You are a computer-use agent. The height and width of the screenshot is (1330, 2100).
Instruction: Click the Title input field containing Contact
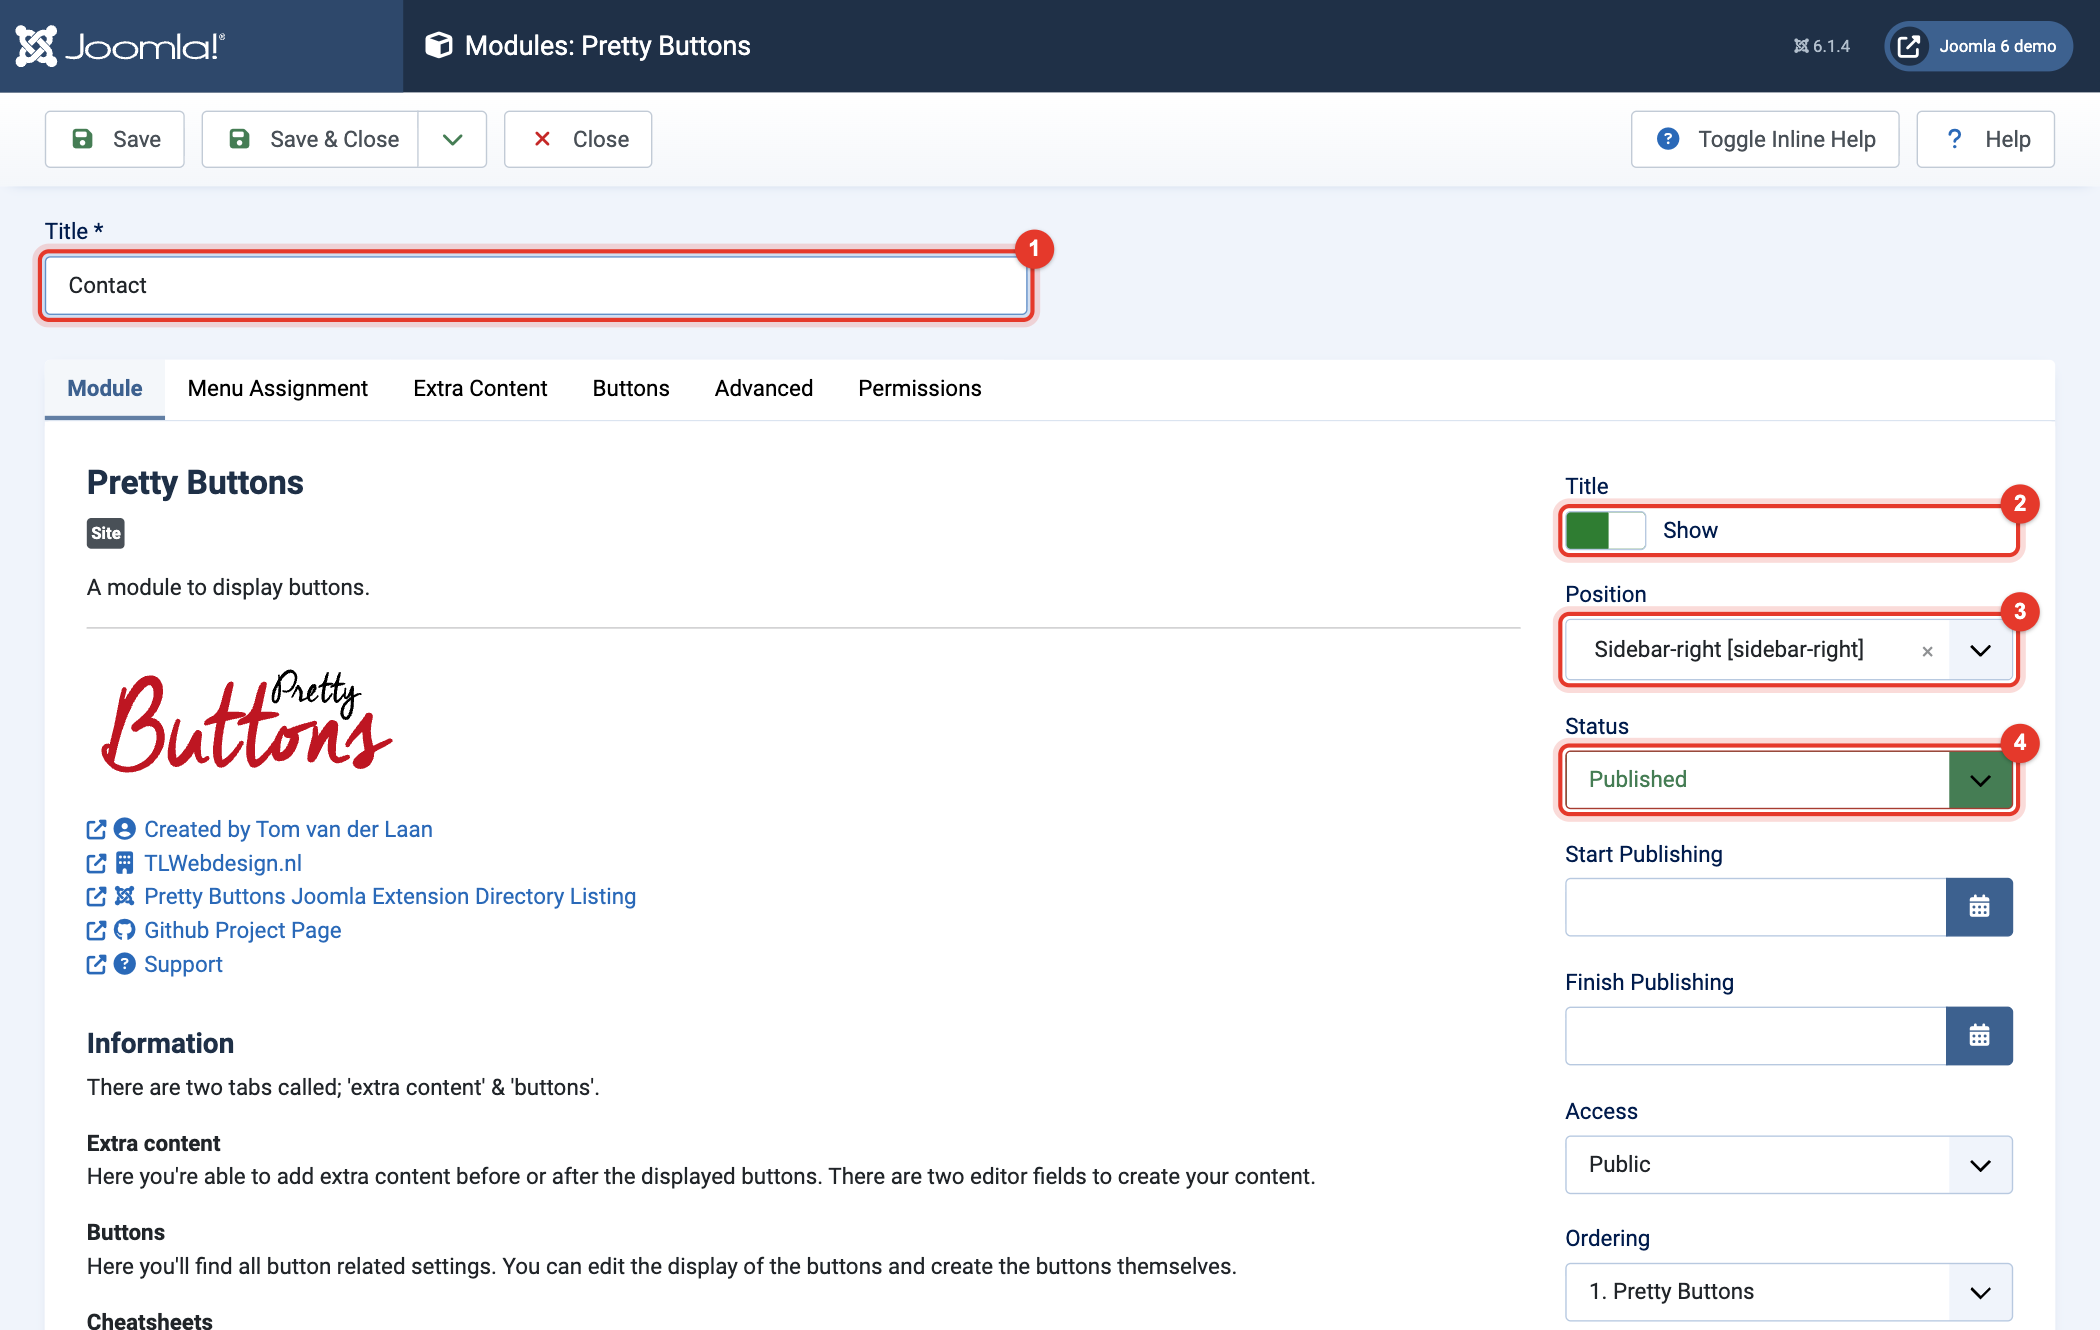pyautogui.click(x=536, y=285)
